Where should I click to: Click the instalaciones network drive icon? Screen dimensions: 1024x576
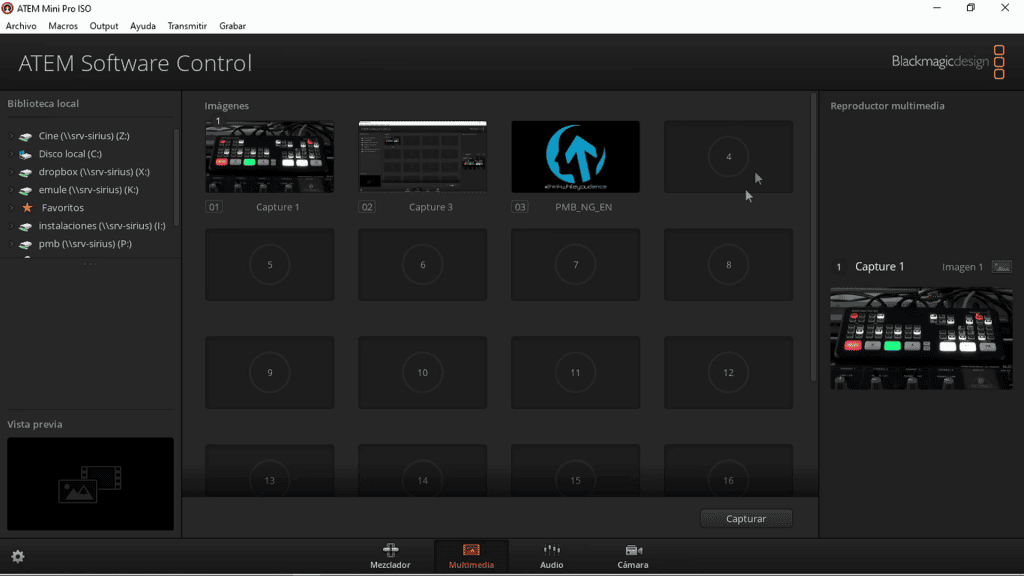tap(25, 226)
